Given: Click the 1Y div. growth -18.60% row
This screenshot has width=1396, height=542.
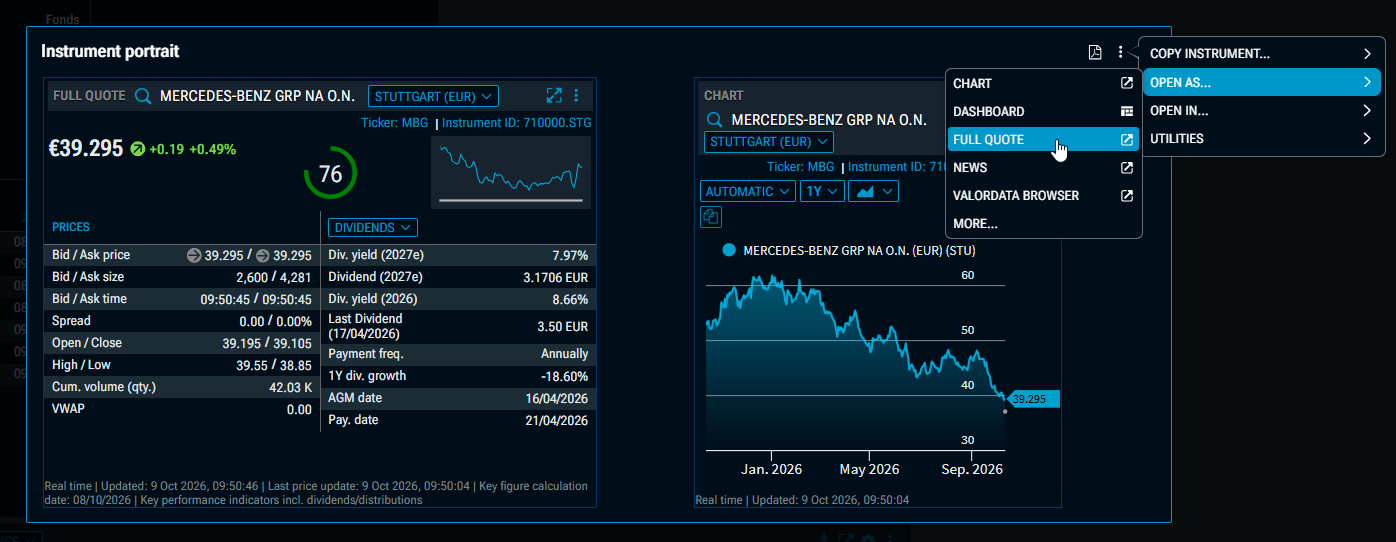Looking at the screenshot, I should tap(458, 376).
